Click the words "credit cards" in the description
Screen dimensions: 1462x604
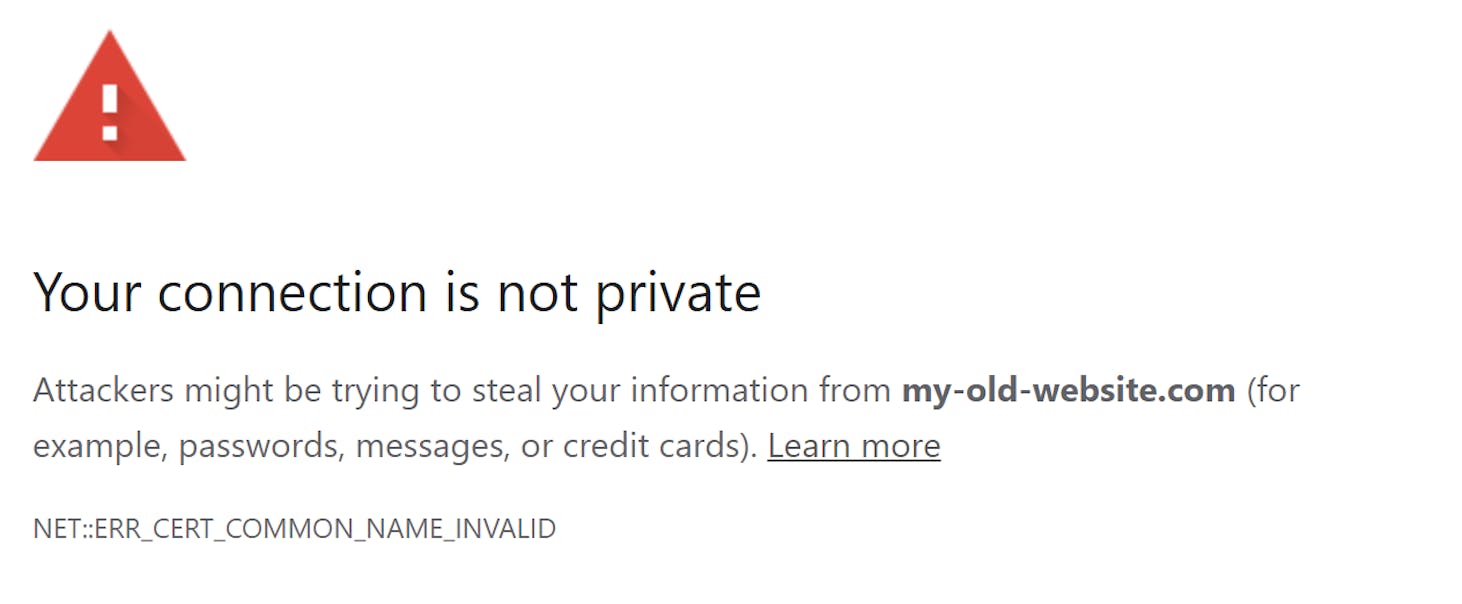(655, 446)
